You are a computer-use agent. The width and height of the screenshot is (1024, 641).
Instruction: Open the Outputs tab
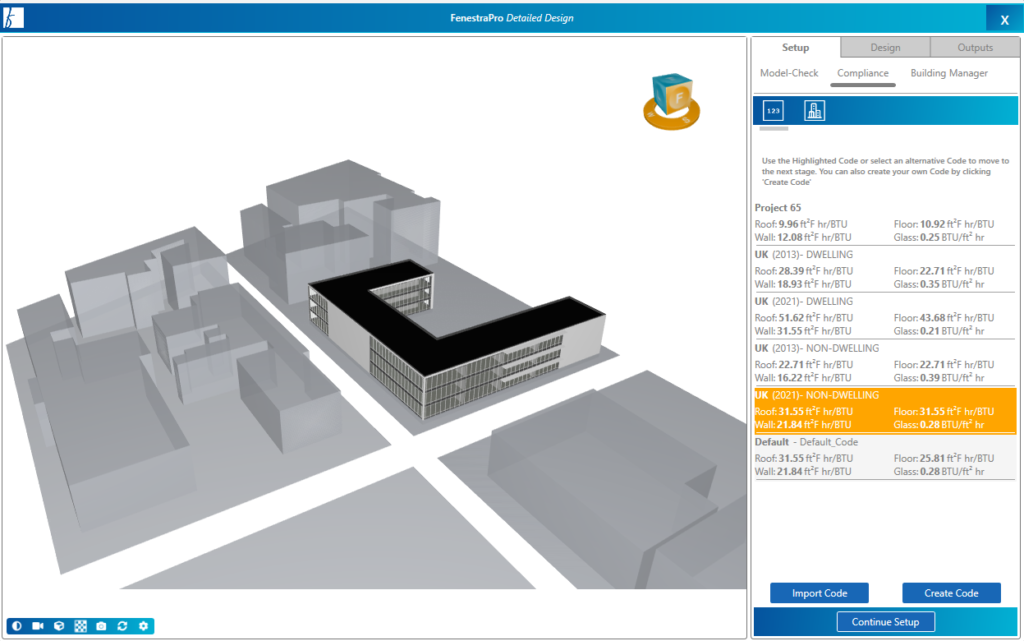pyautogui.click(x=975, y=48)
